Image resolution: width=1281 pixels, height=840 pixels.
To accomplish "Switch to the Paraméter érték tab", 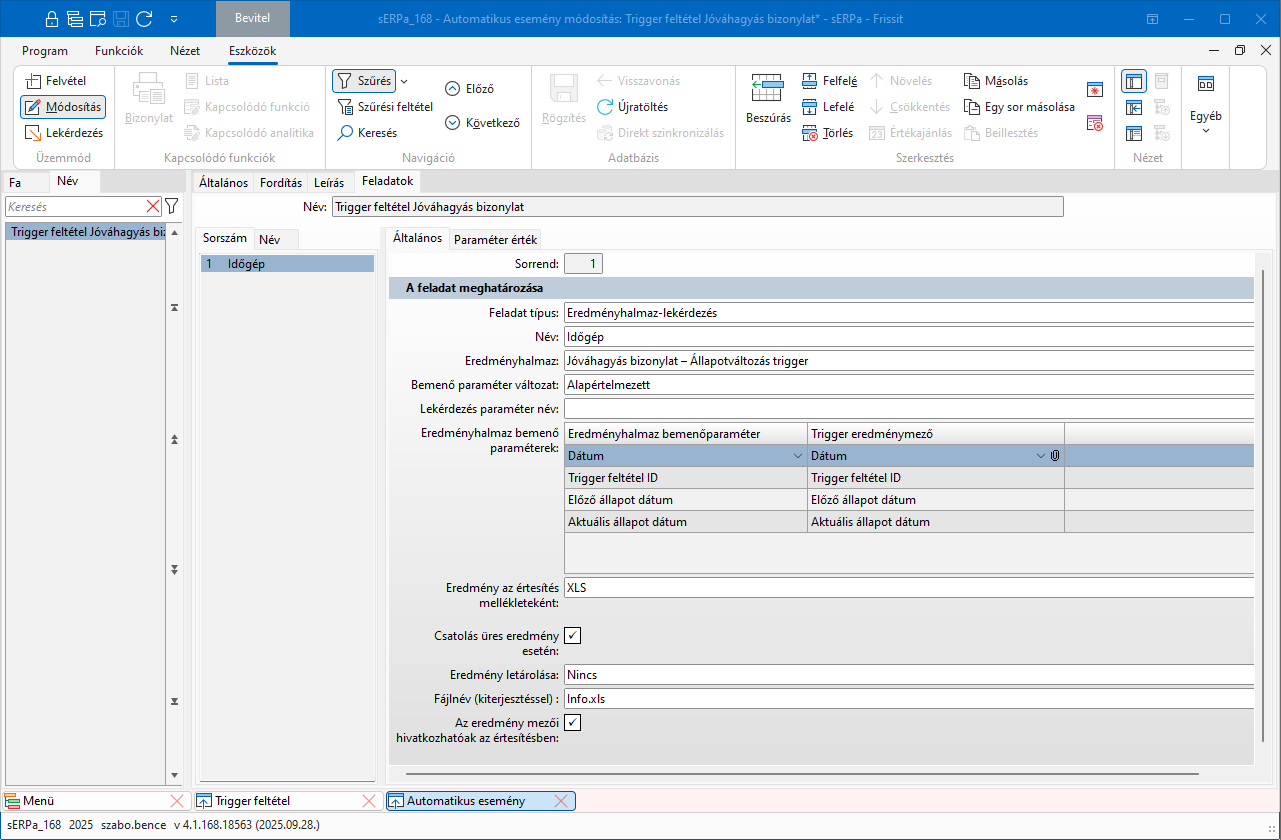I will point(495,239).
